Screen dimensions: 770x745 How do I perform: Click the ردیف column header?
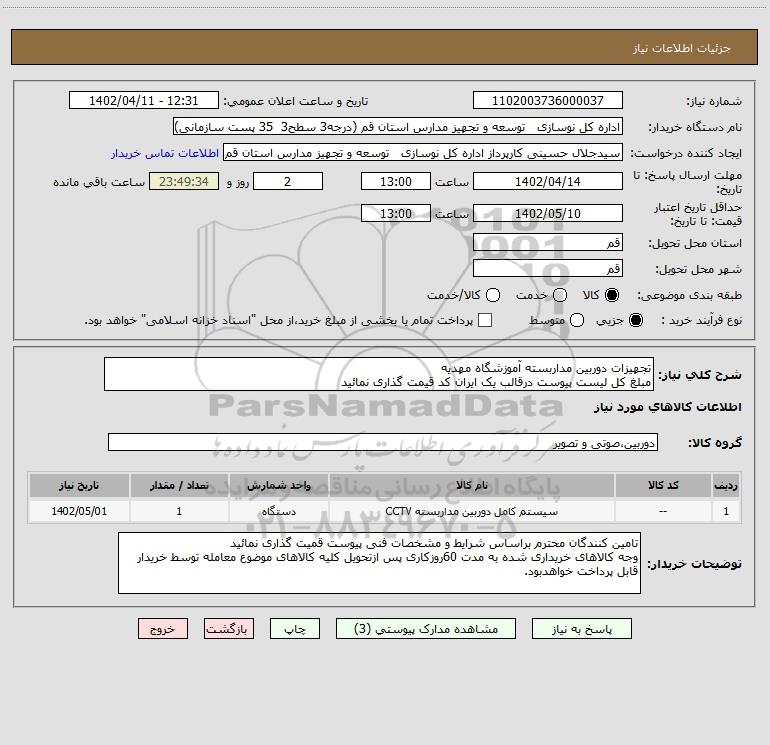[726, 485]
